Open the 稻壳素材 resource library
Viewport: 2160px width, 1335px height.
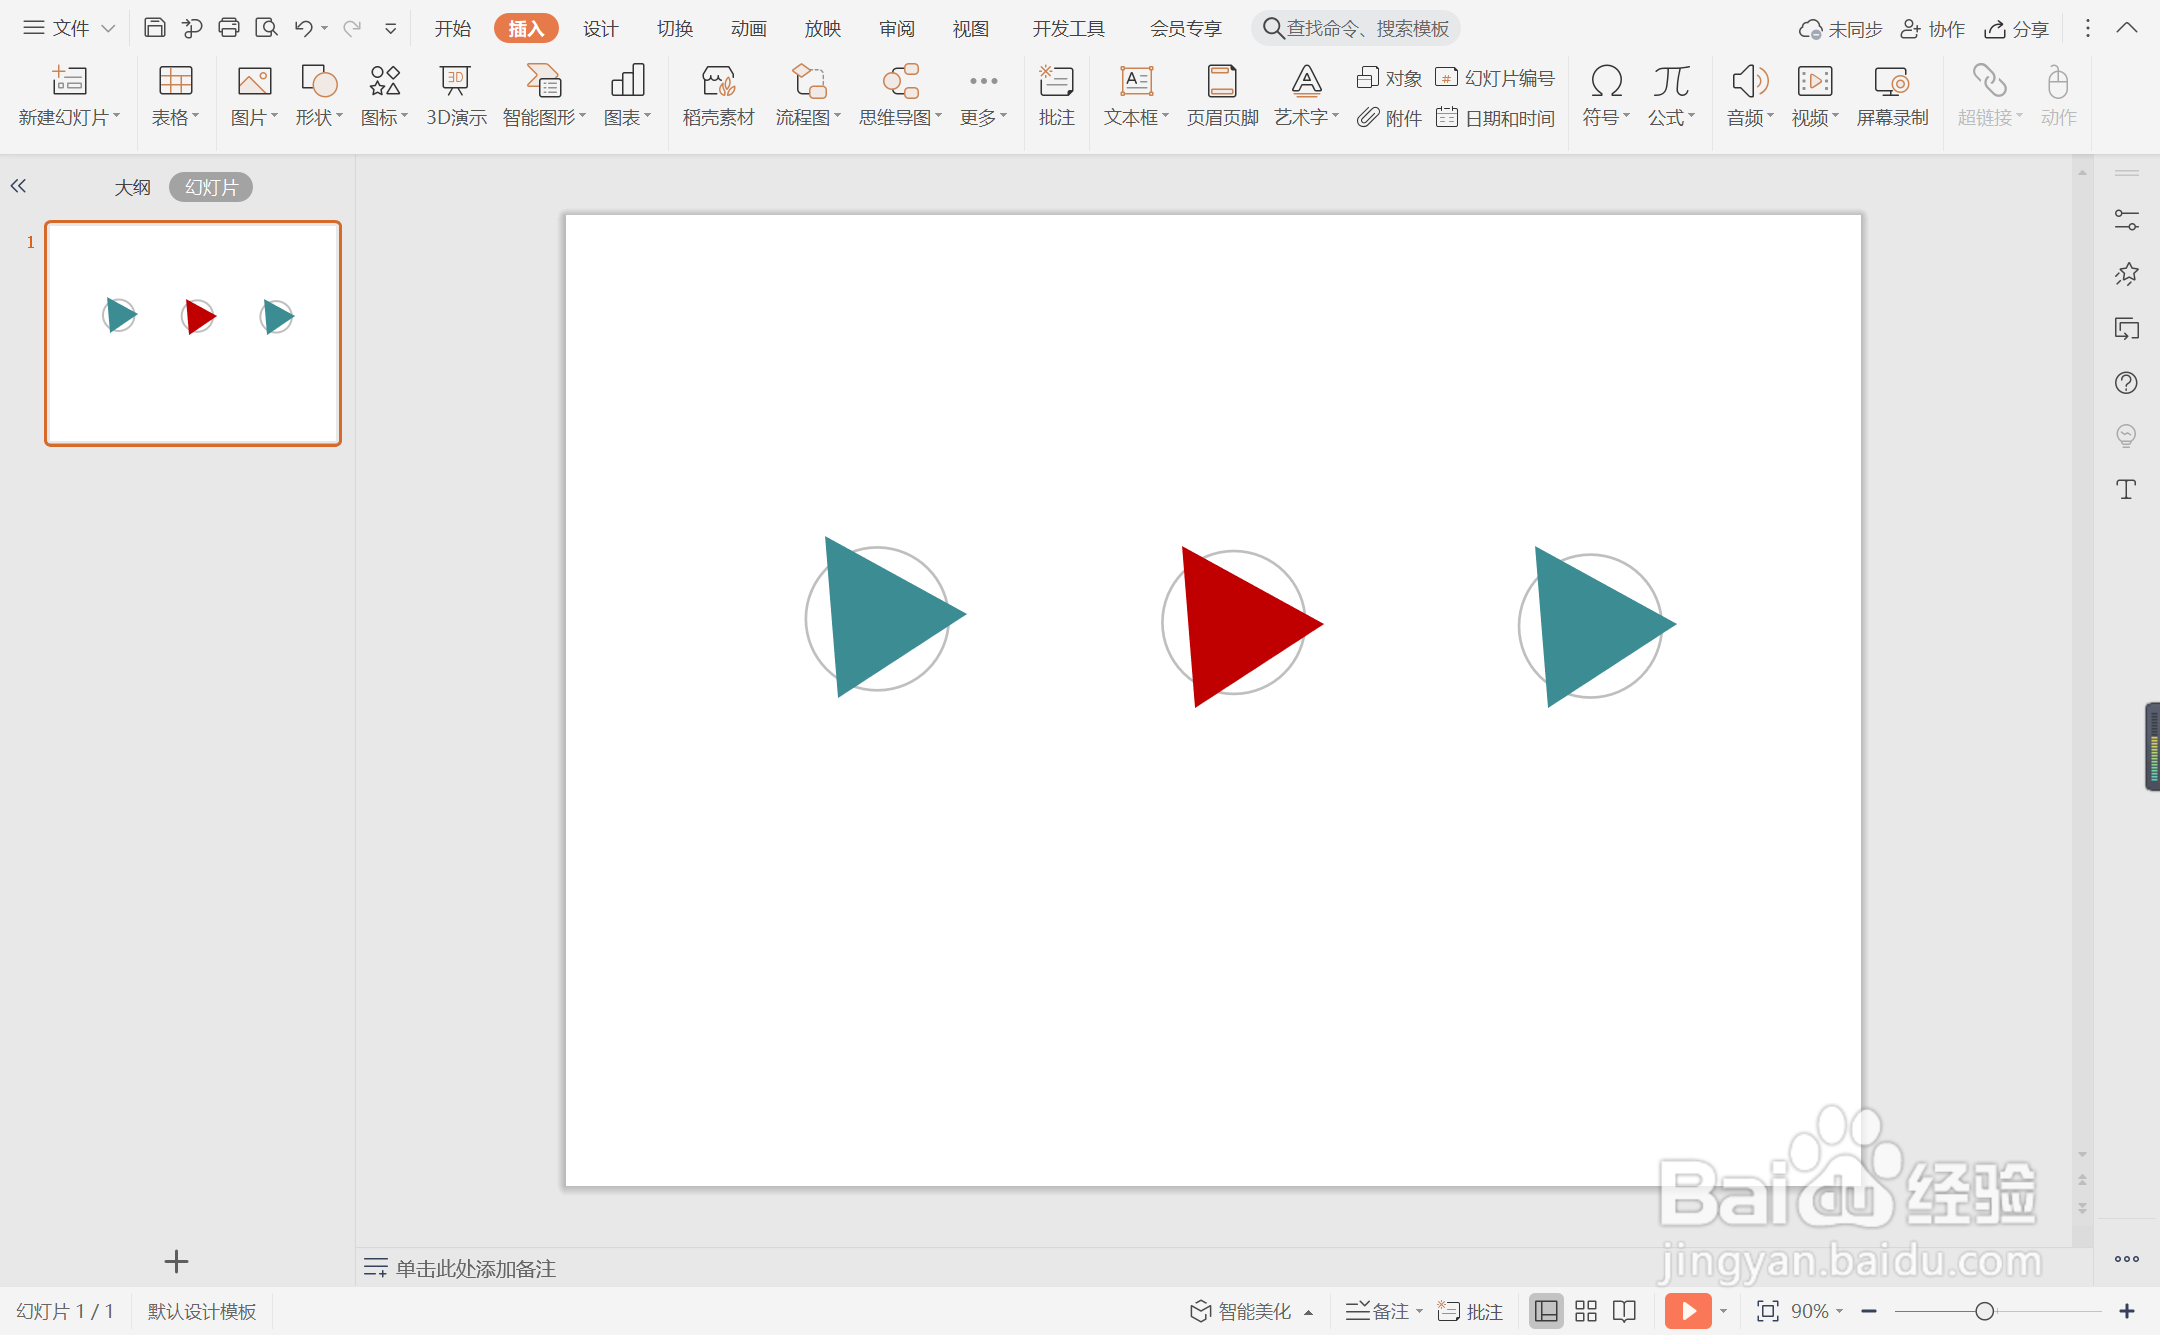[x=718, y=95]
